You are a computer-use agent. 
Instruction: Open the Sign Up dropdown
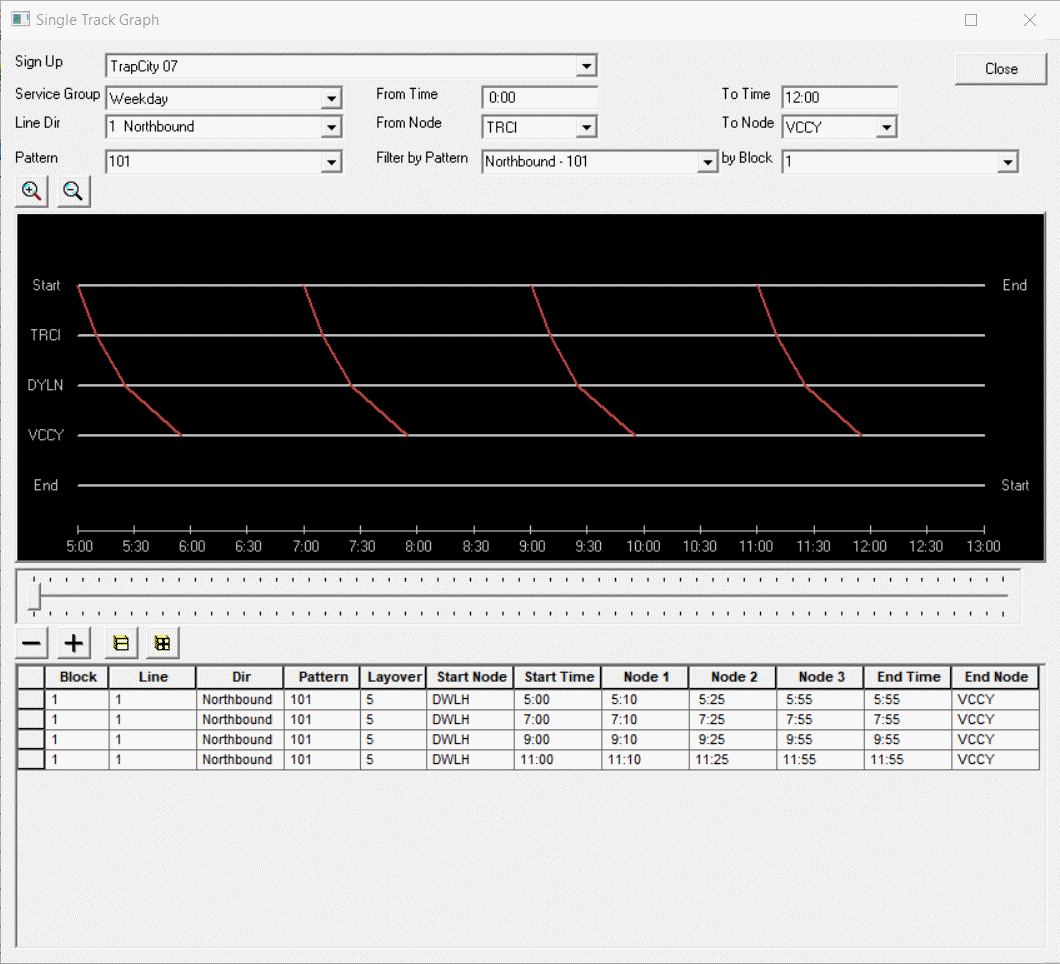point(588,65)
